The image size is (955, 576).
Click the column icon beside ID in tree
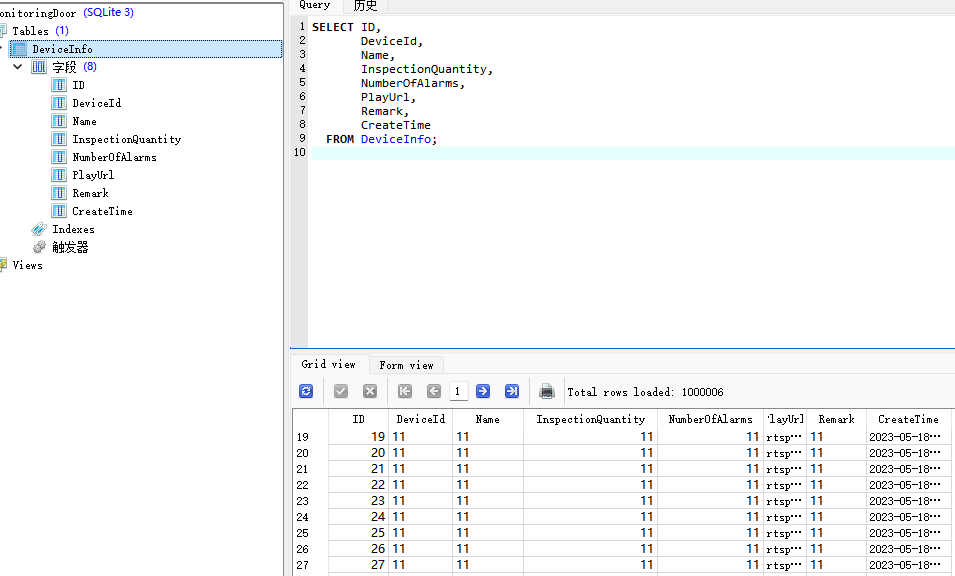click(x=59, y=85)
